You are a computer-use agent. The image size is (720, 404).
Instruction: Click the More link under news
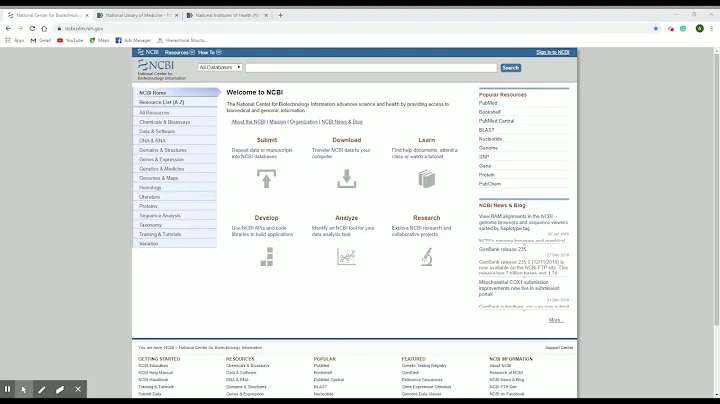[555, 320]
